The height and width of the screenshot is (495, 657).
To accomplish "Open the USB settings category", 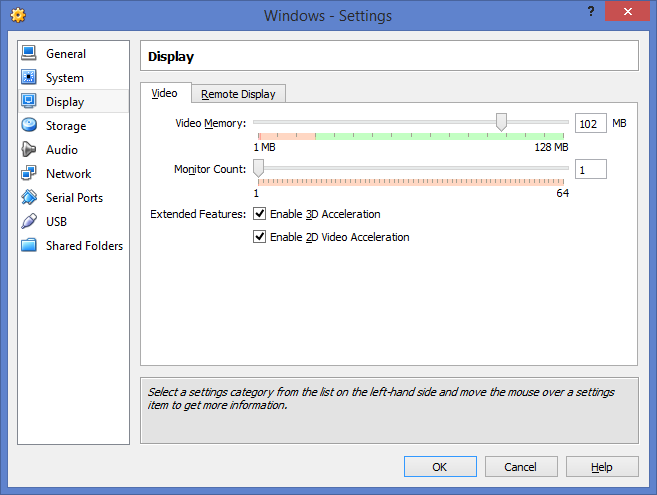I will [x=74, y=221].
